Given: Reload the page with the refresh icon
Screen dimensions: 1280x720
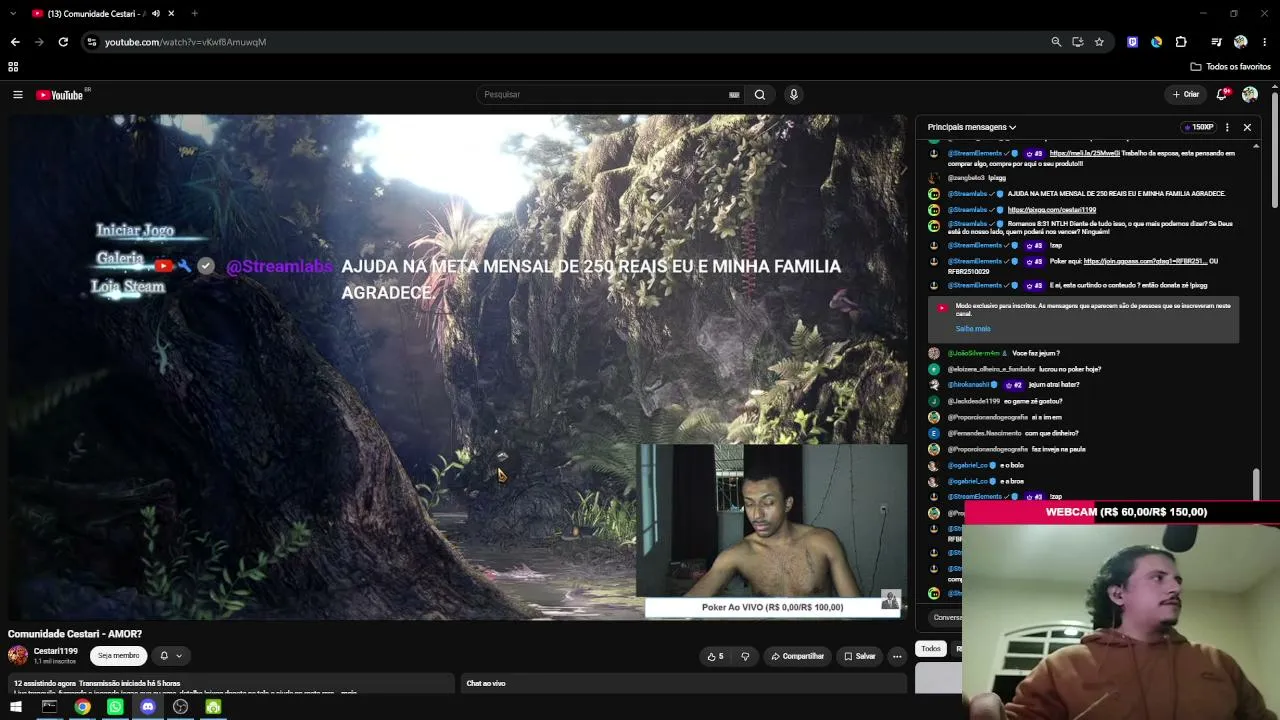Looking at the screenshot, I should coord(63,42).
